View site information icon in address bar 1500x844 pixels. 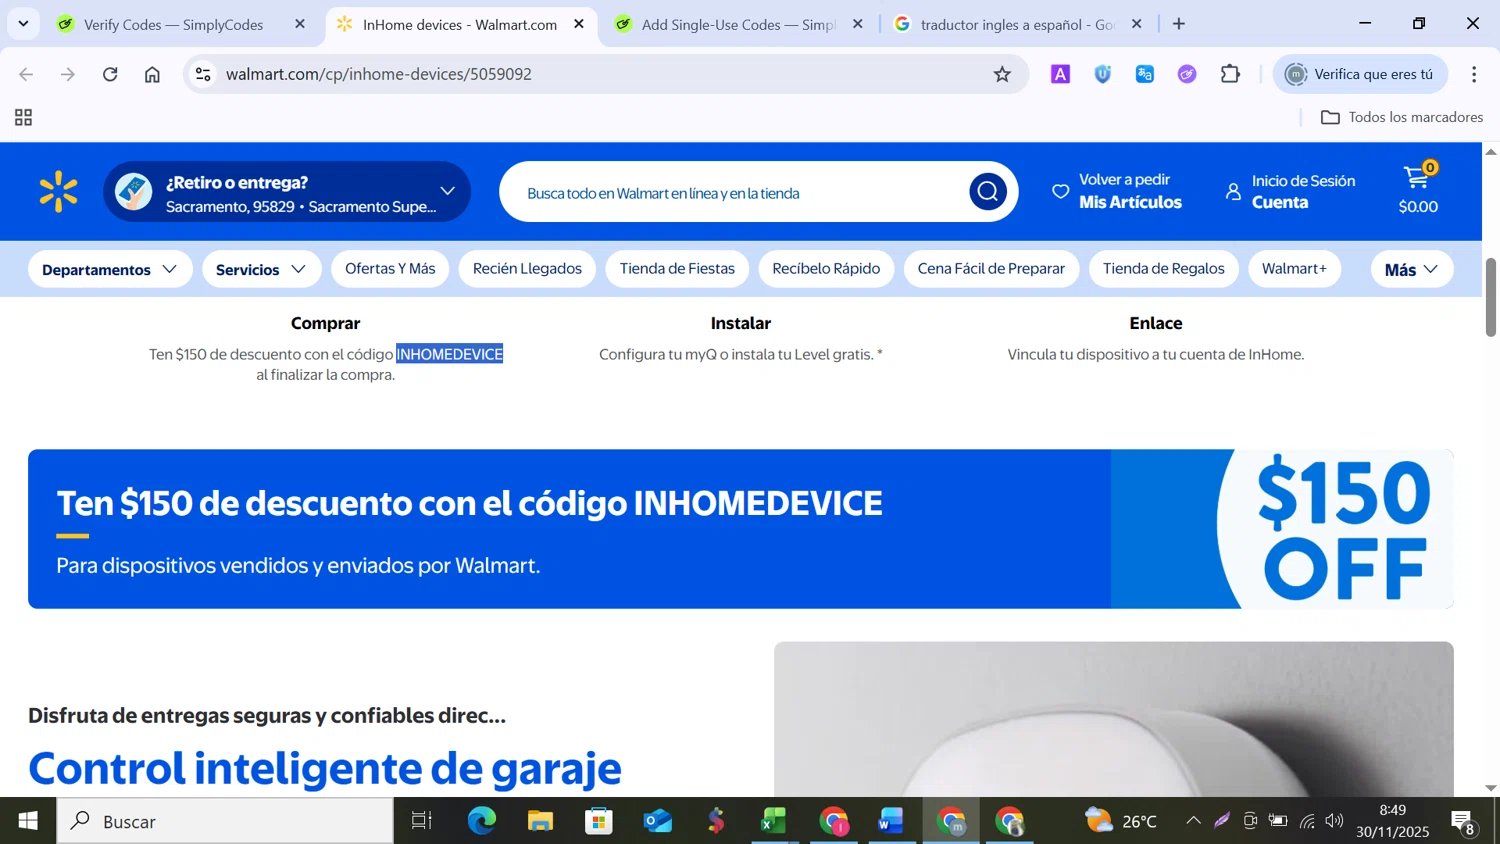click(x=203, y=74)
